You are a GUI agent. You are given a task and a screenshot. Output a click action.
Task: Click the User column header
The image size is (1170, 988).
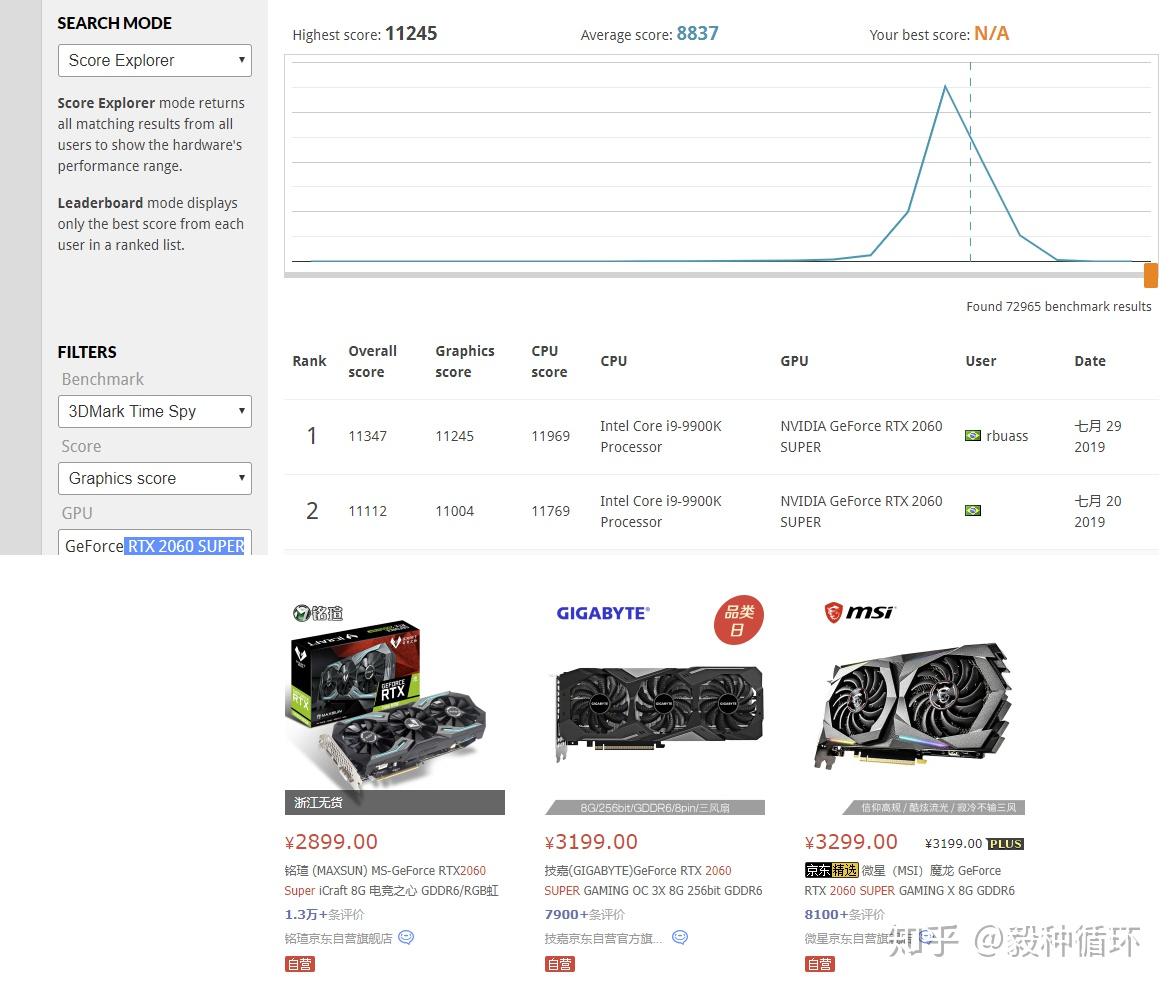pos(980,361)
